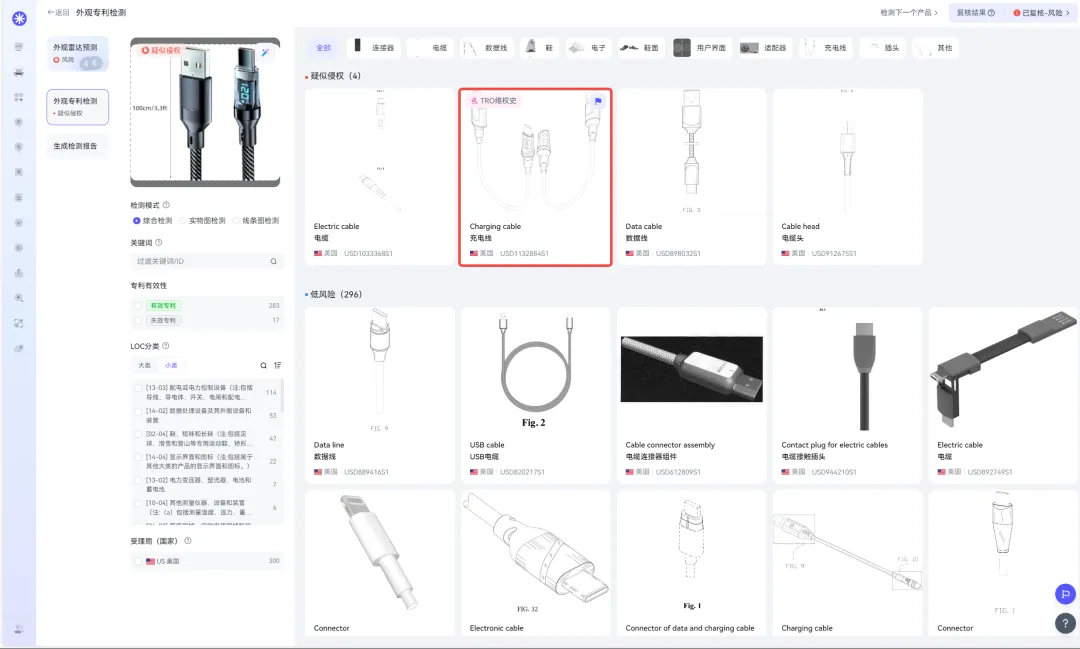This screenshot has height=649, width=1080.
Task: Open the magic wand image edit tool
Action: tap(265, 52)
